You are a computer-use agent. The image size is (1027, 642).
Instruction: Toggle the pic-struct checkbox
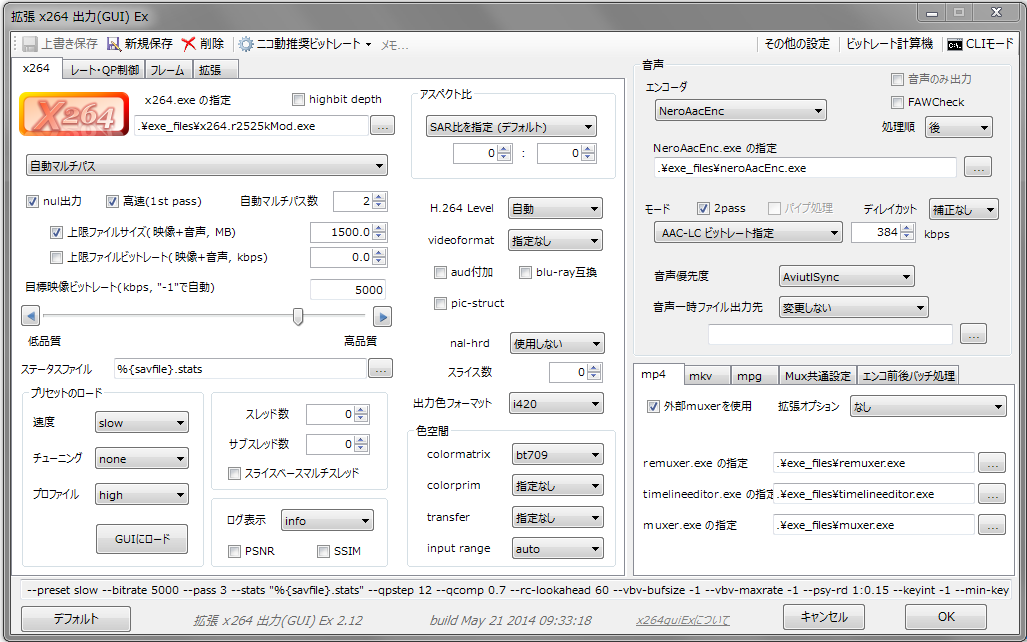(440, 303)
